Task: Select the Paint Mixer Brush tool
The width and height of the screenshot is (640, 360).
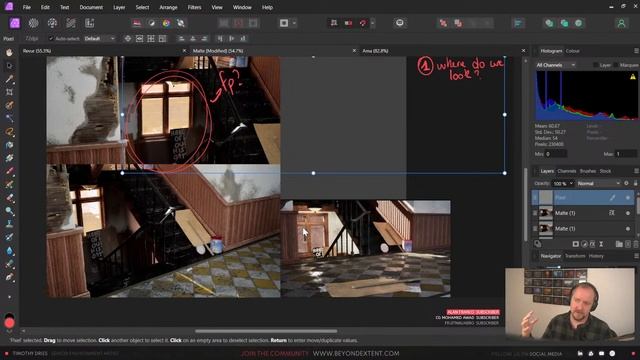Action: pos(9,184)
